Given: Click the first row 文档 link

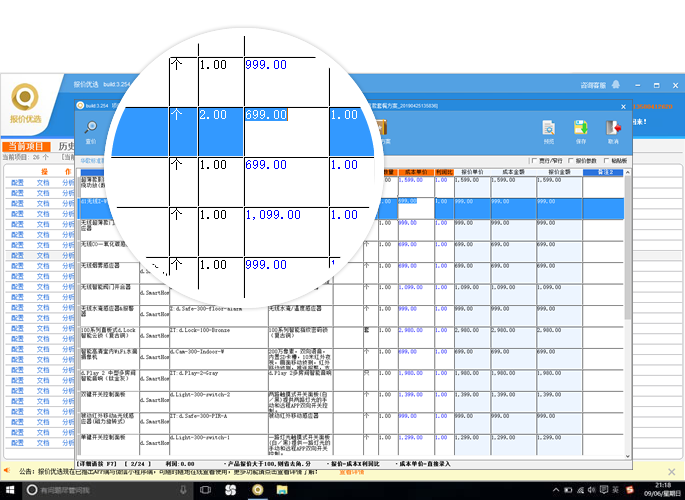Looking at the screenshot, I should click(43, 183).
